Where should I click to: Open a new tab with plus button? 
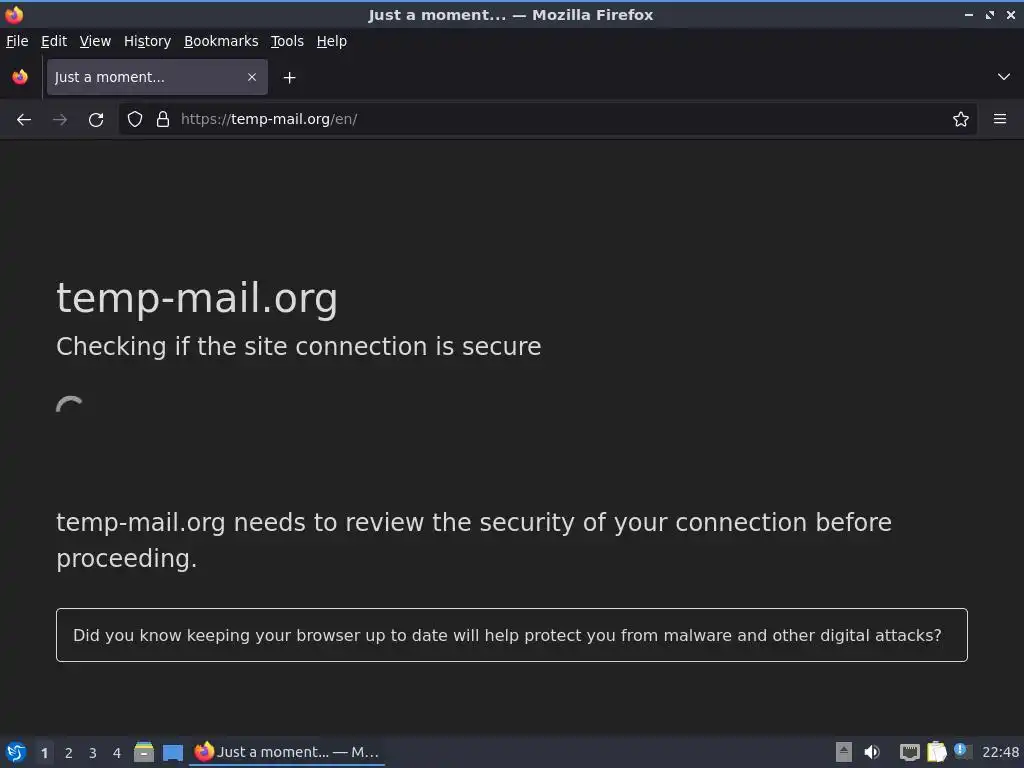click(289, 78)
